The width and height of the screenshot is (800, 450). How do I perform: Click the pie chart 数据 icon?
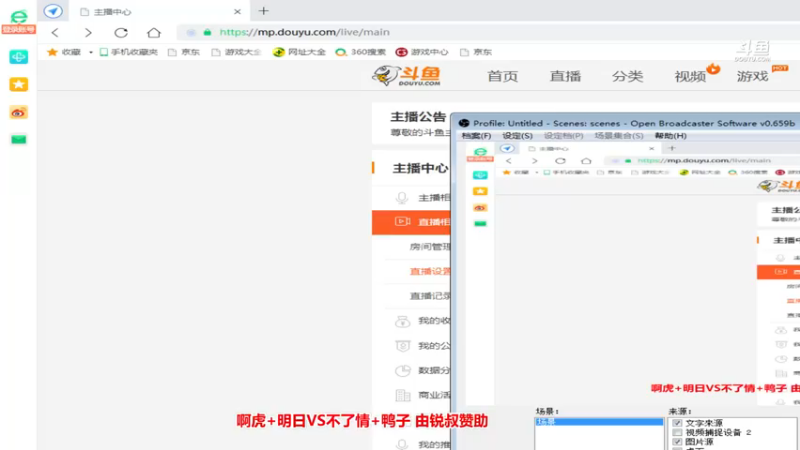403,370
